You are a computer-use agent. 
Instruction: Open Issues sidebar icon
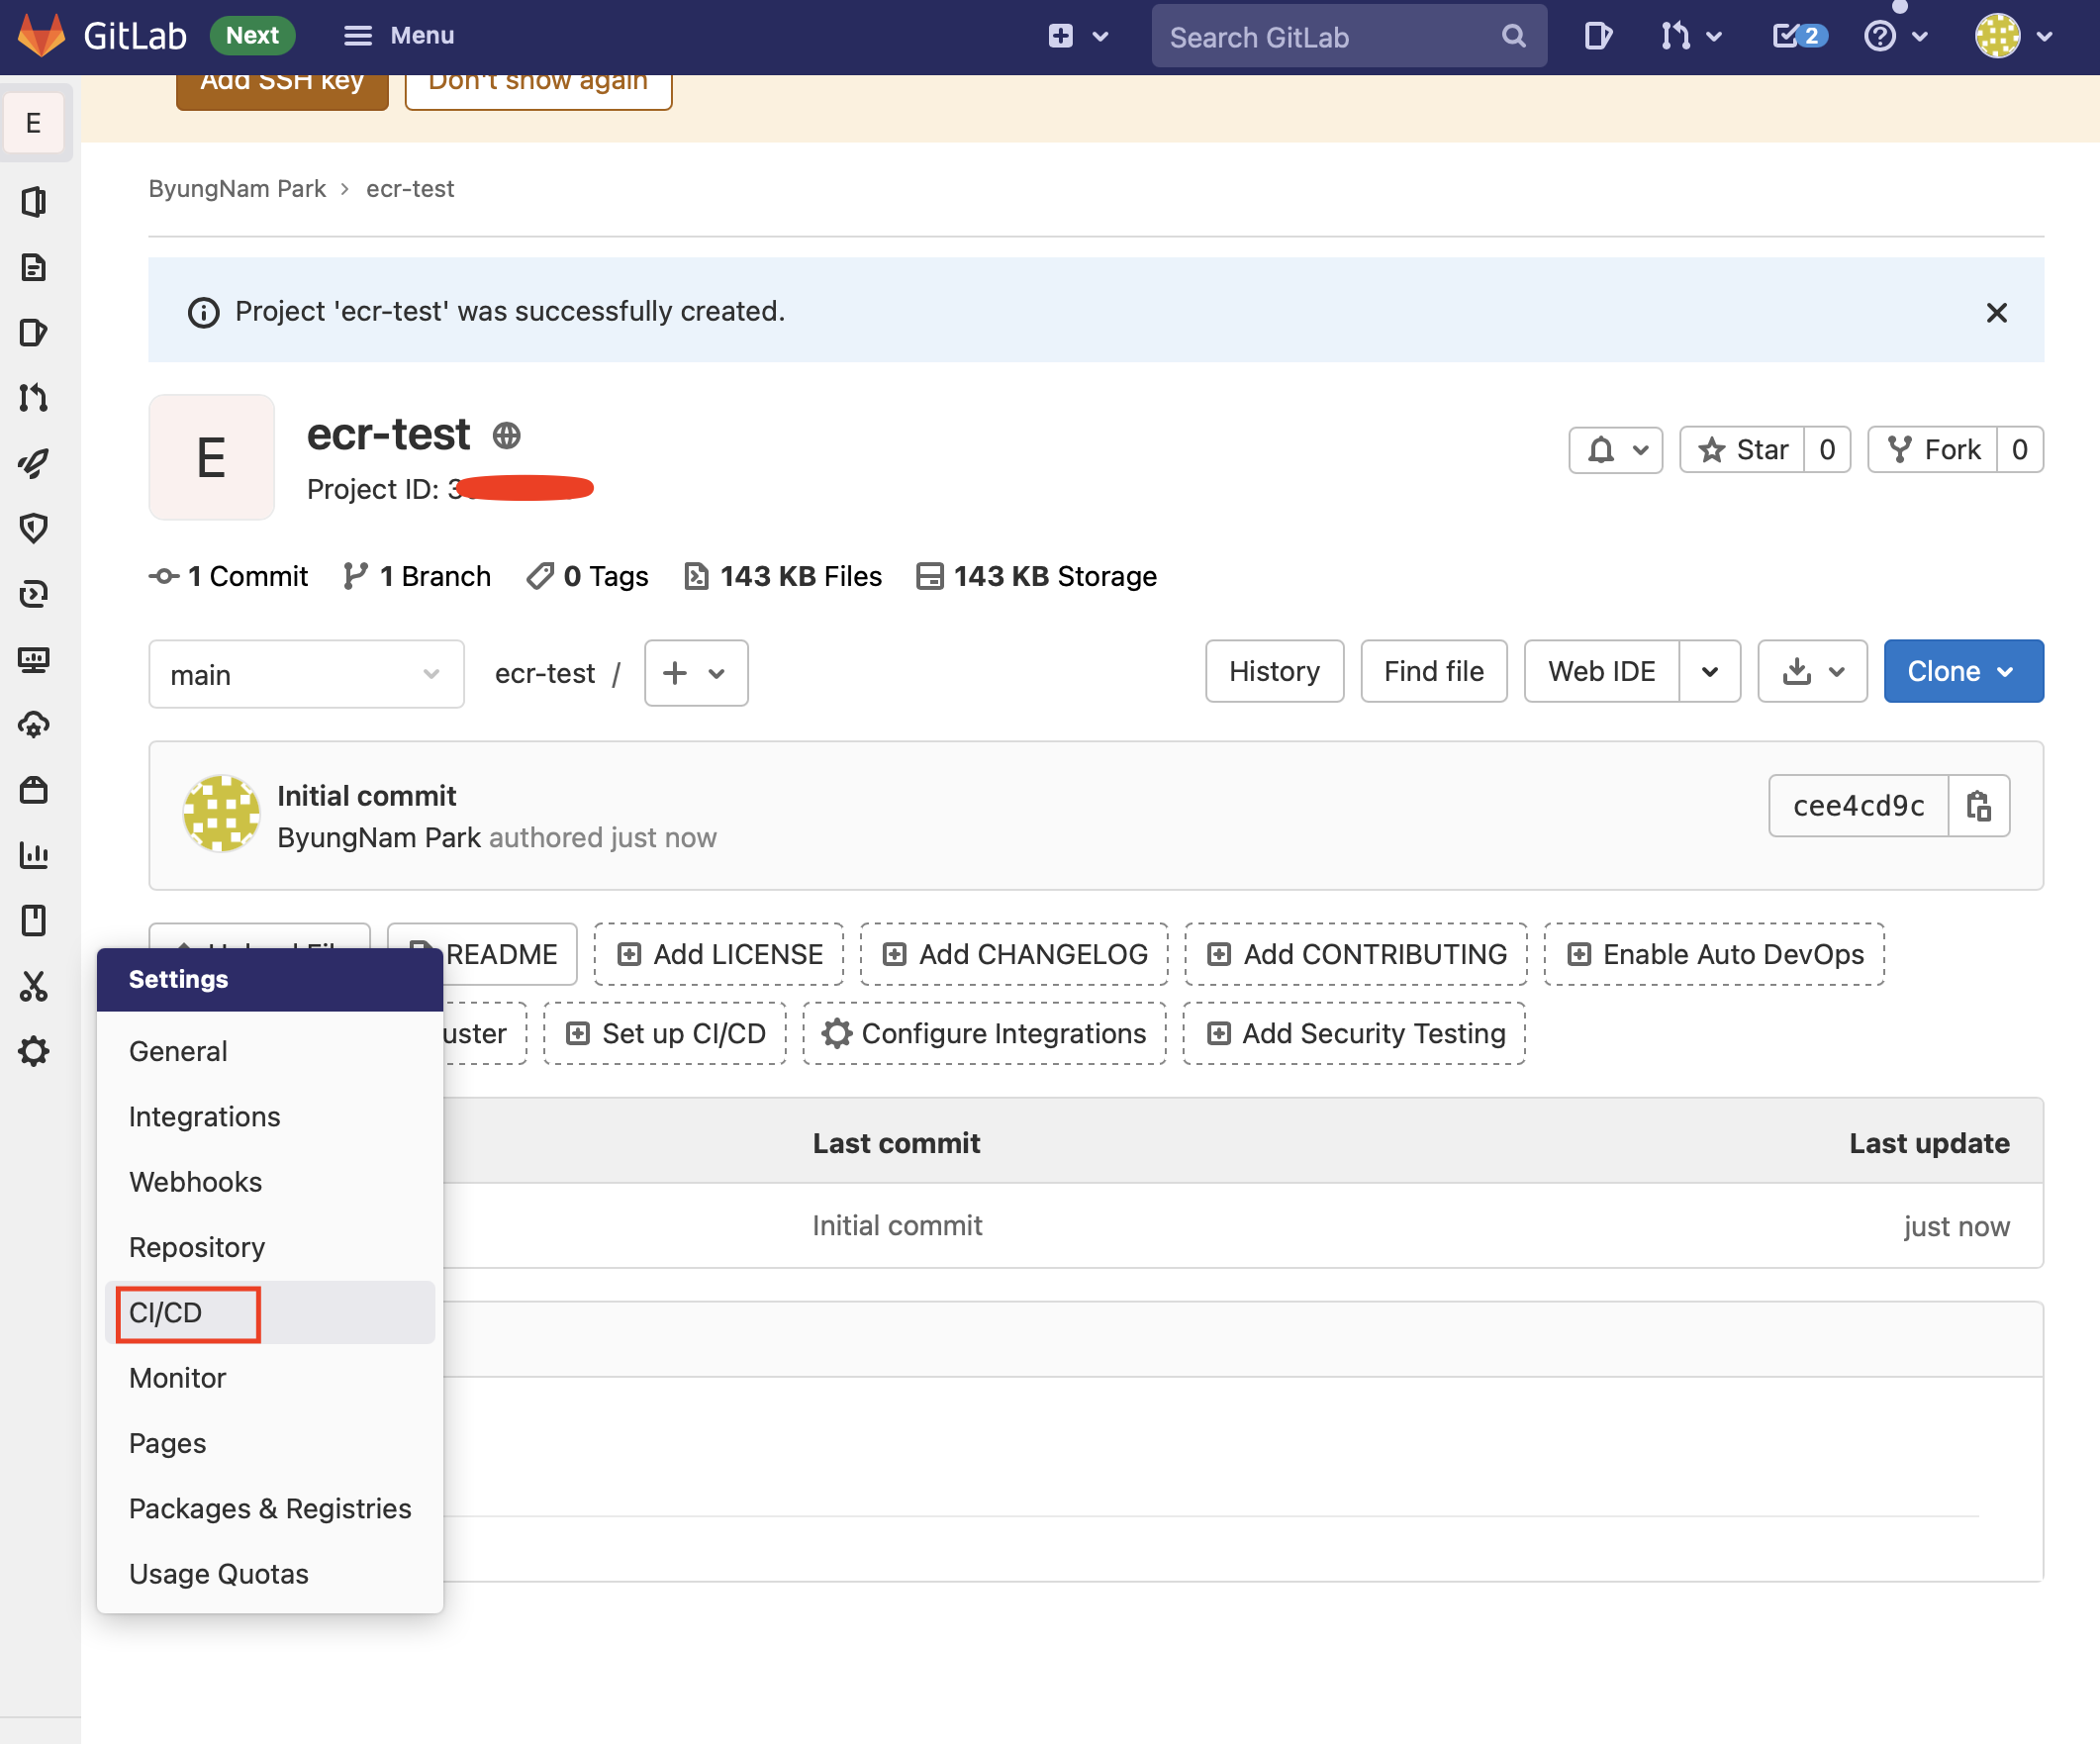coord(34,332)
